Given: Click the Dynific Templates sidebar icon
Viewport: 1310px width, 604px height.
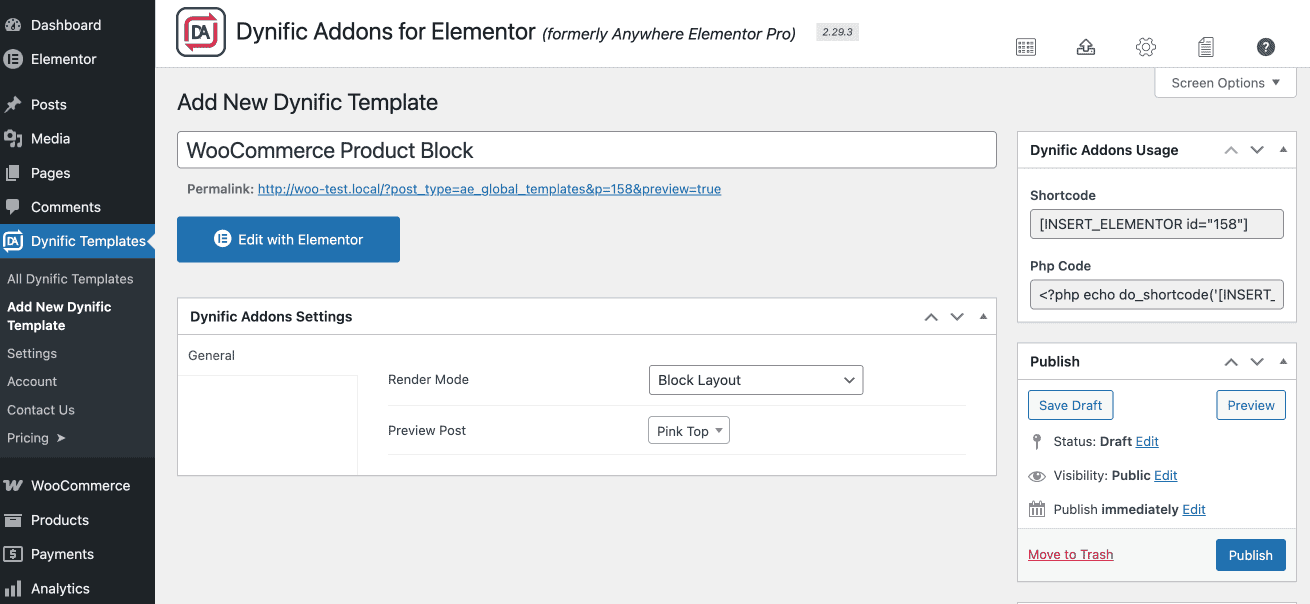Looking at the screenshot, I should coord(13,241).
